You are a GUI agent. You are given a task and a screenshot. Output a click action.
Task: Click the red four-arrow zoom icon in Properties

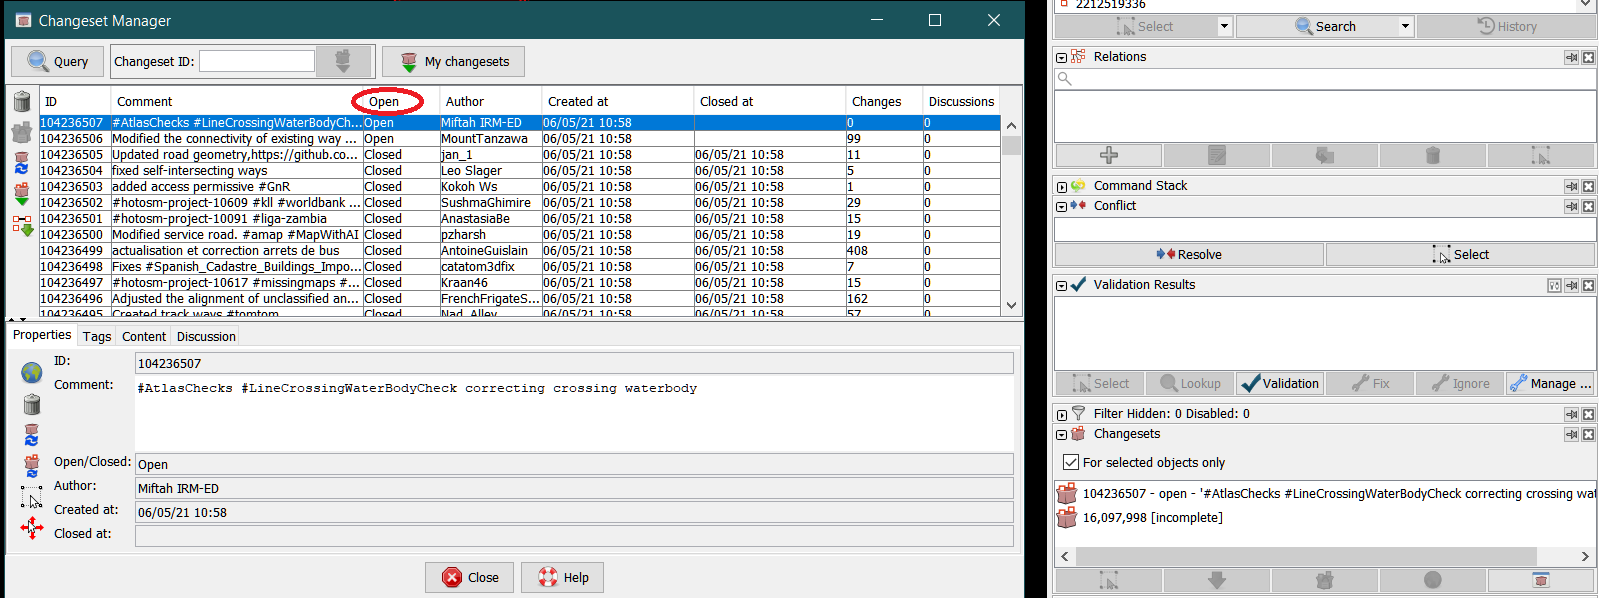point(32,528)
